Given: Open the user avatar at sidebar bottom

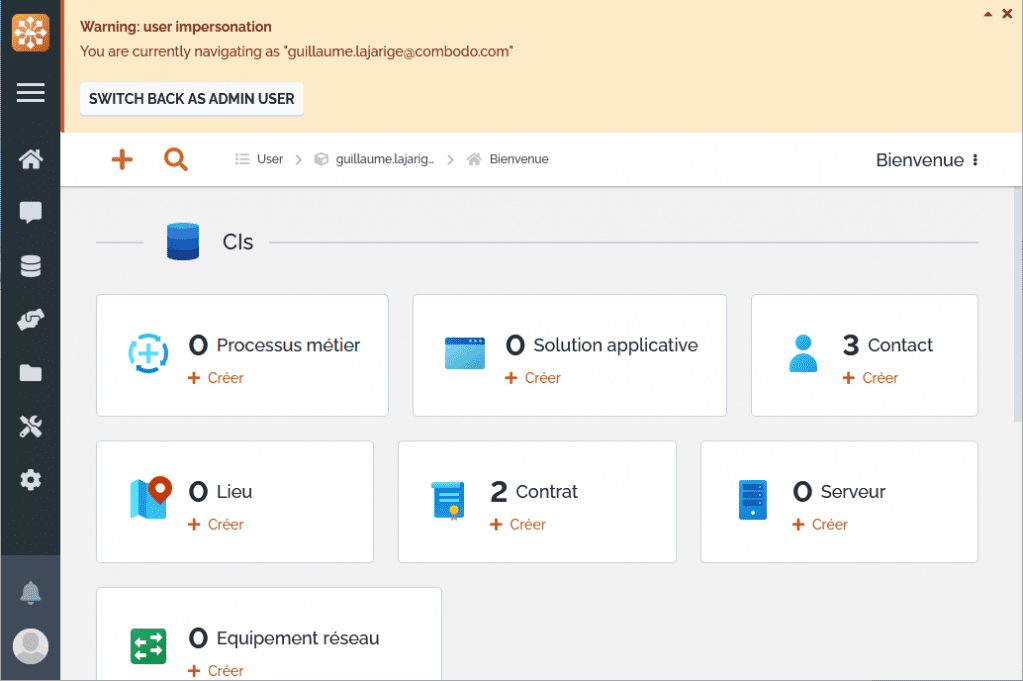Looking at the screenshot, I should pos(30,646).
